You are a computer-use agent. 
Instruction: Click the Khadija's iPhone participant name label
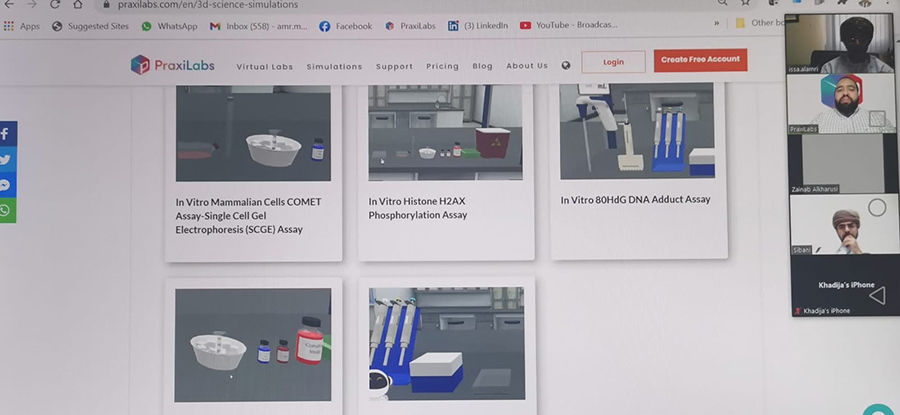826,311
